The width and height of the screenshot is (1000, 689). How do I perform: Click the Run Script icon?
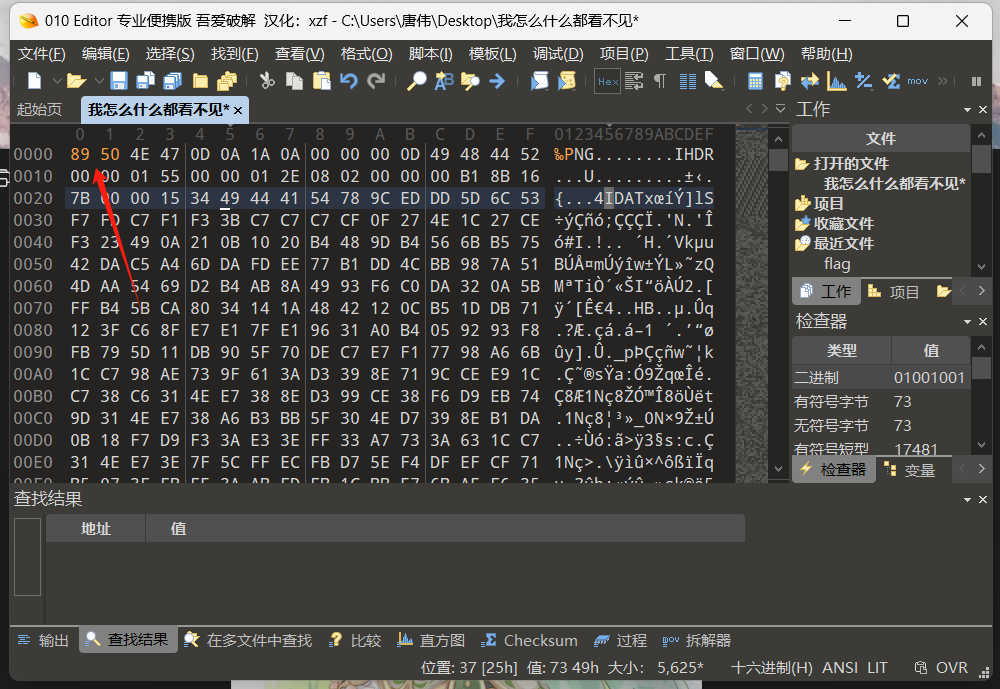click(540, 81)
